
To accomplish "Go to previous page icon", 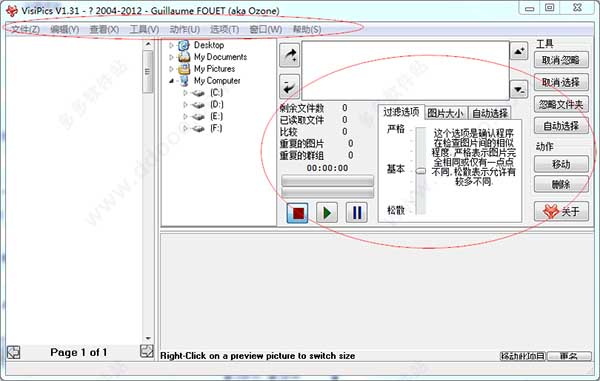I will (13, 352).
